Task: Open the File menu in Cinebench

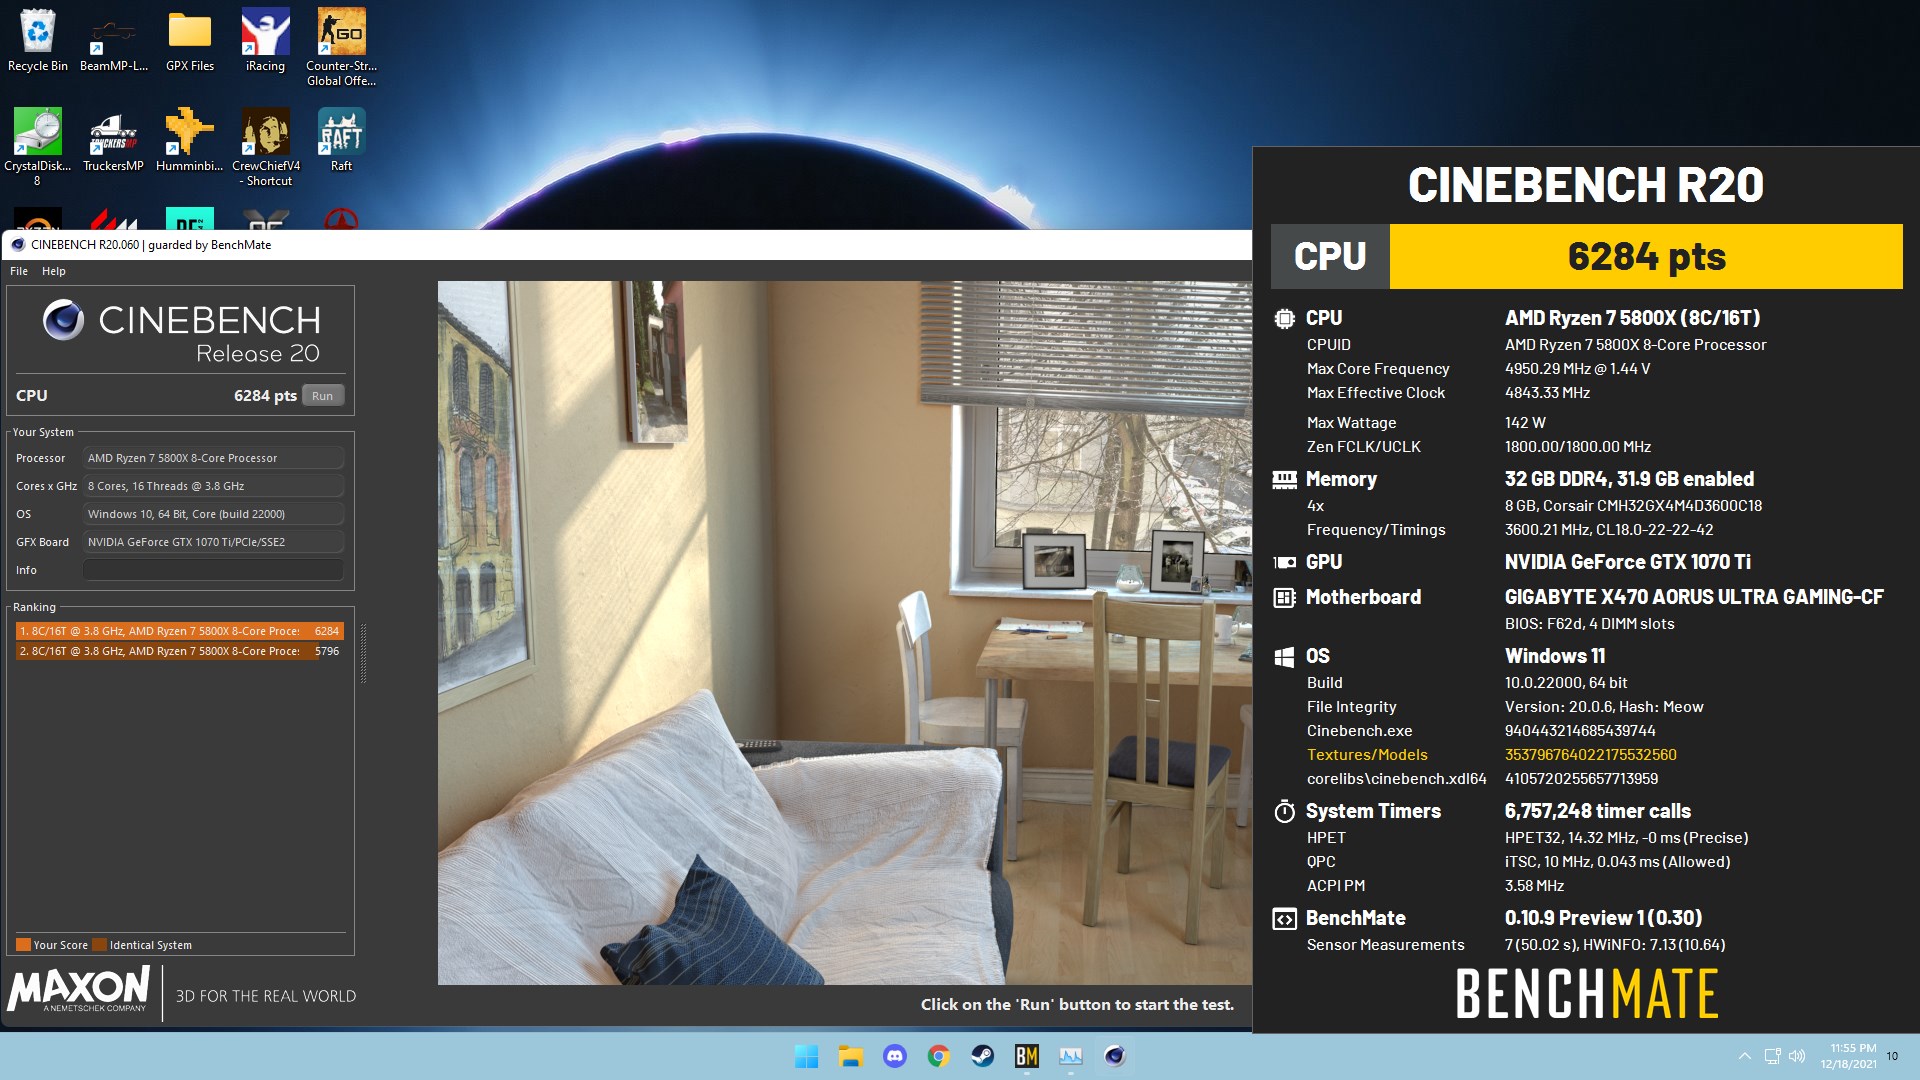Action: point(19,271)
